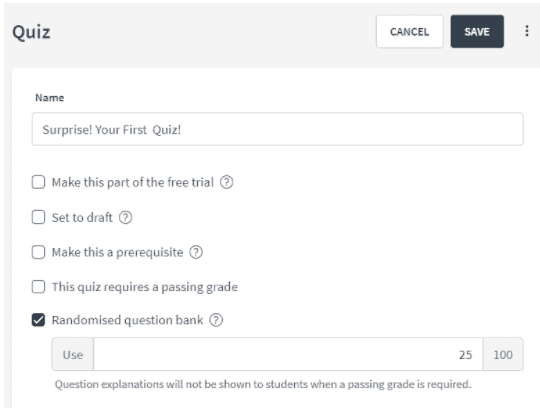Viewport: 540px width, 408px height.
Task: Click the 'This quiz requires a passing grade' text
Action: point(145,287)
